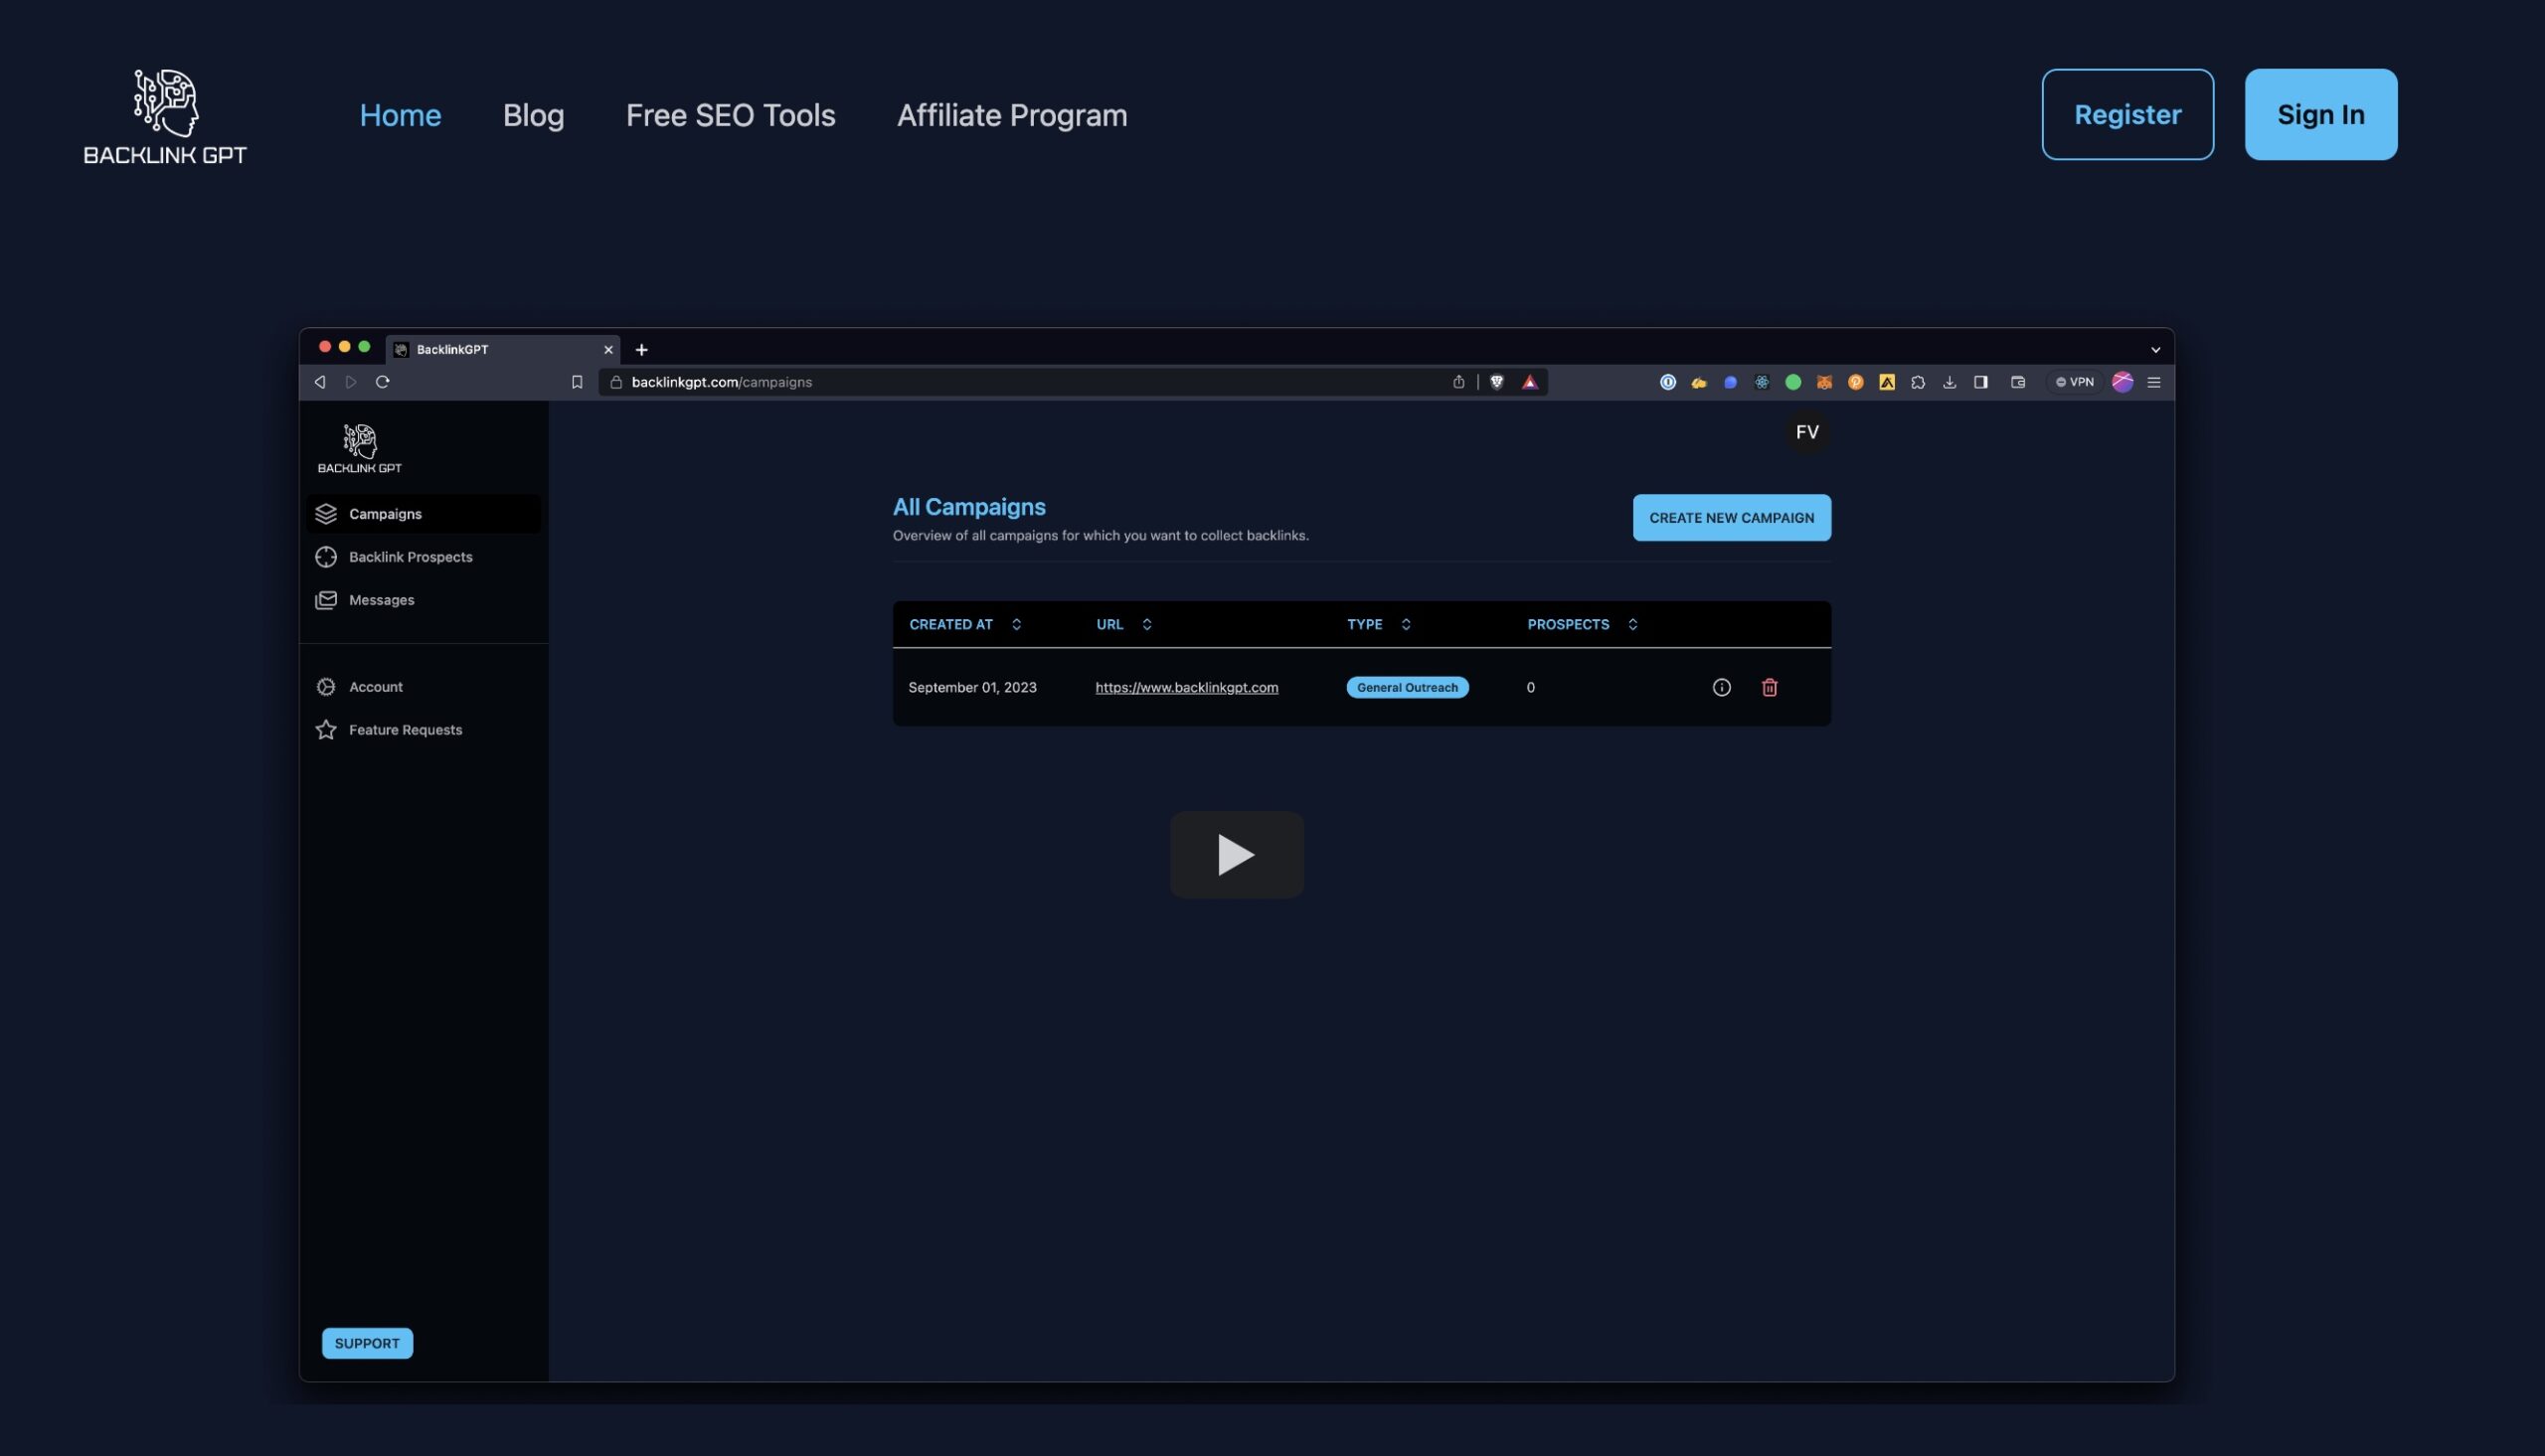Open the campaign info icon
2545x1456 pixels.
(x=1721, y=687)
